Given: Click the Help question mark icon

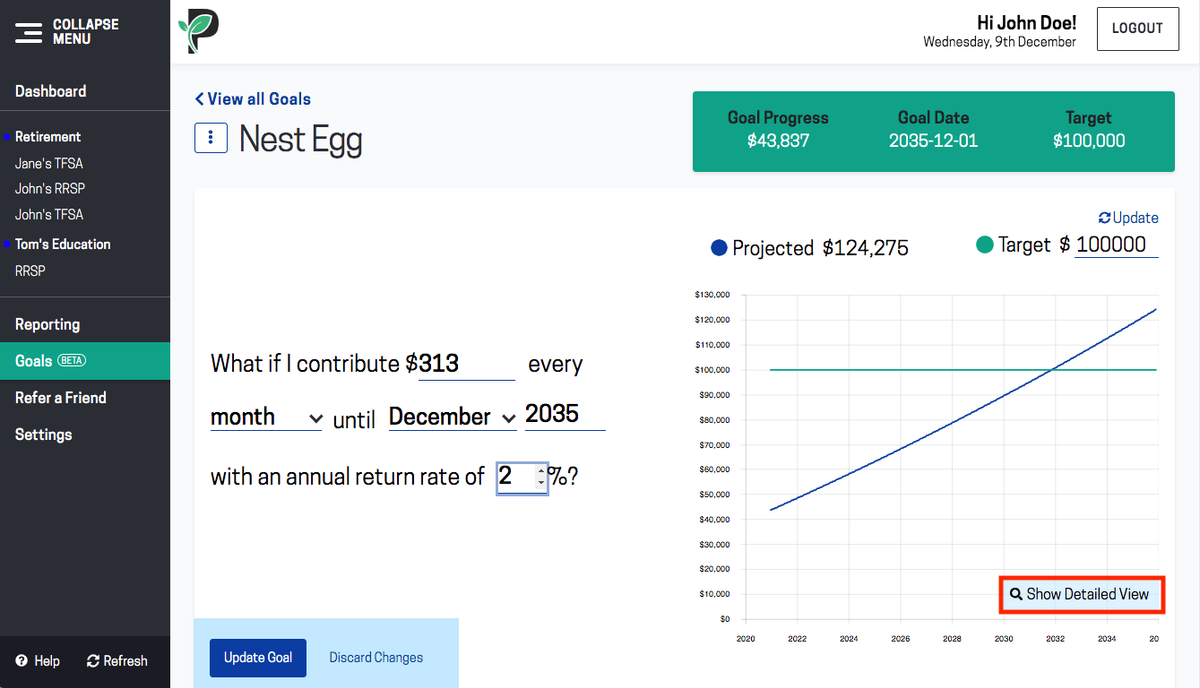Looking at the screenshot, I should point(21,661).
